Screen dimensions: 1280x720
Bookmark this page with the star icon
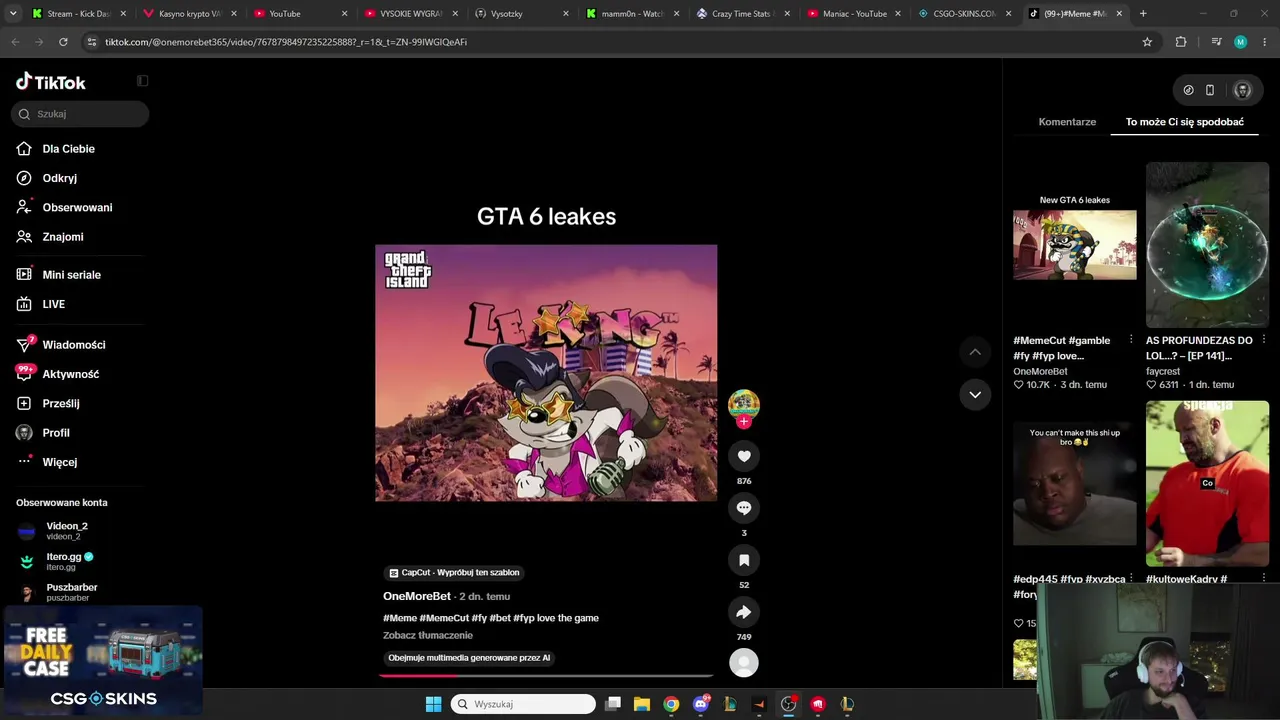[x=1147, y=42]
